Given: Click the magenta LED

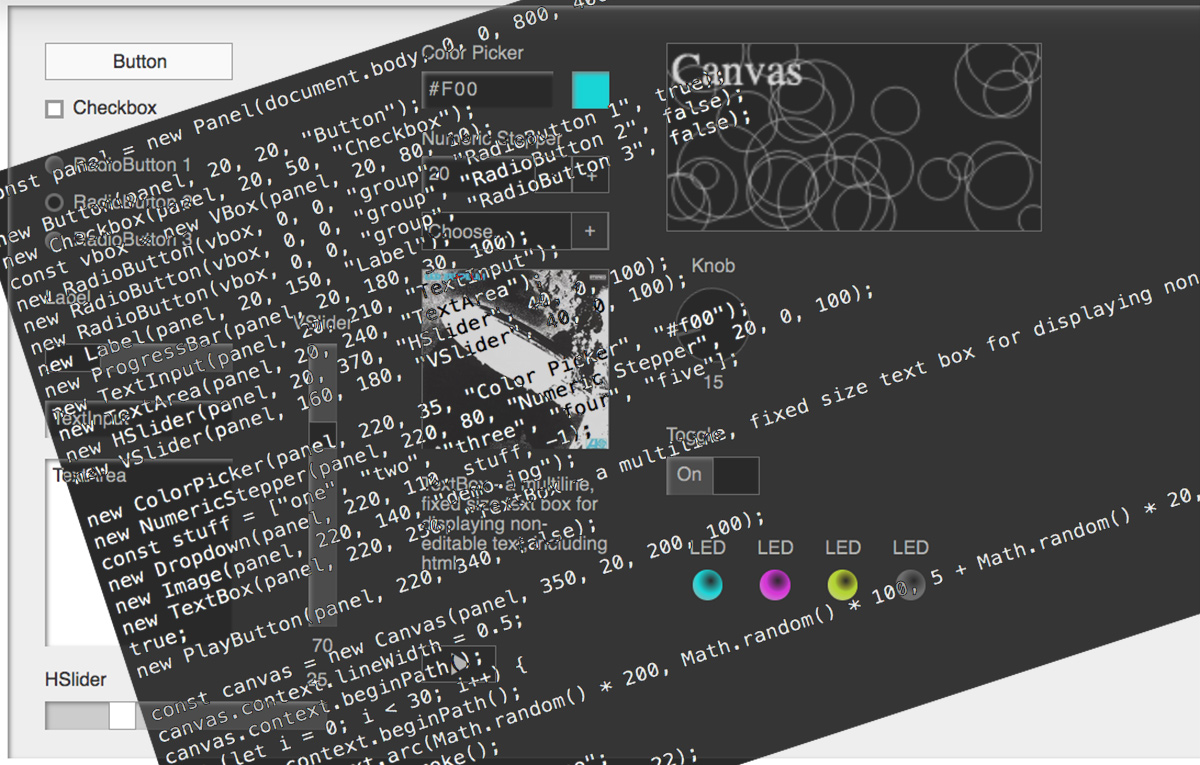Looking at the screenshot, I should pyautogui.click(x=775, y=584).
